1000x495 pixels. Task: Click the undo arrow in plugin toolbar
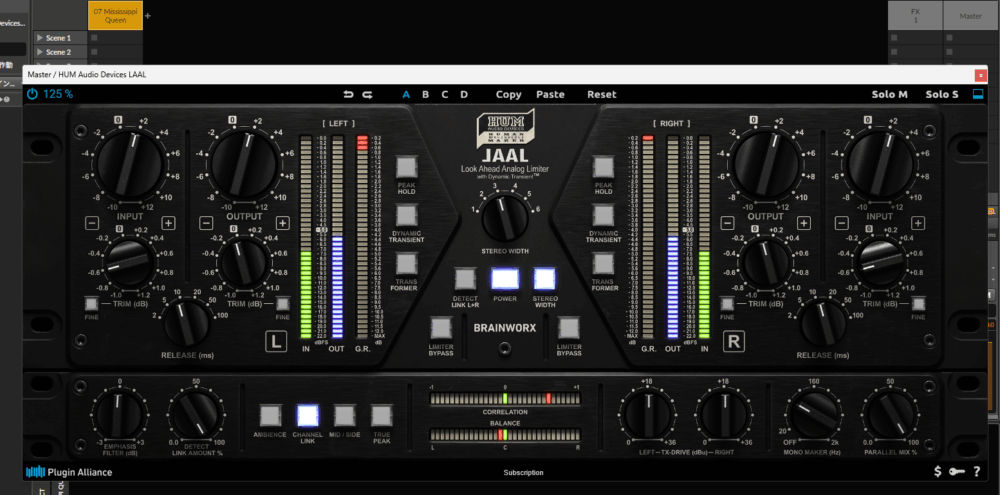click(348, 94)
